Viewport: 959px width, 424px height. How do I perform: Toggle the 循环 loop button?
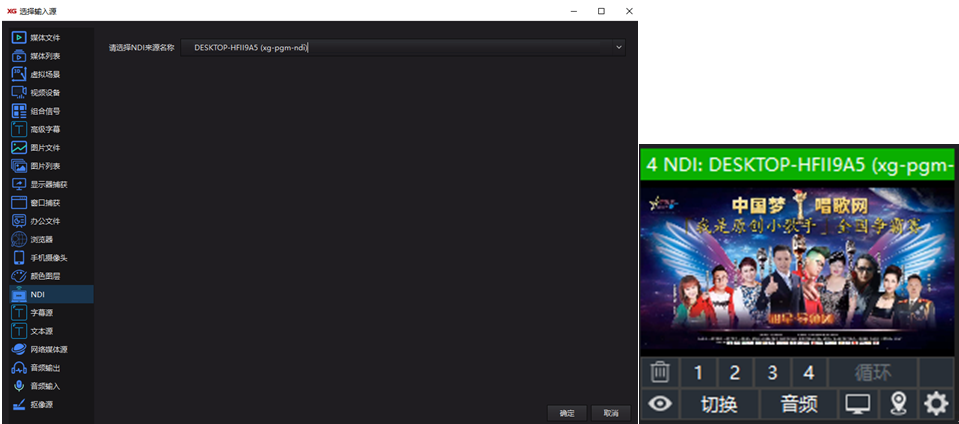(x=872, y=373)
